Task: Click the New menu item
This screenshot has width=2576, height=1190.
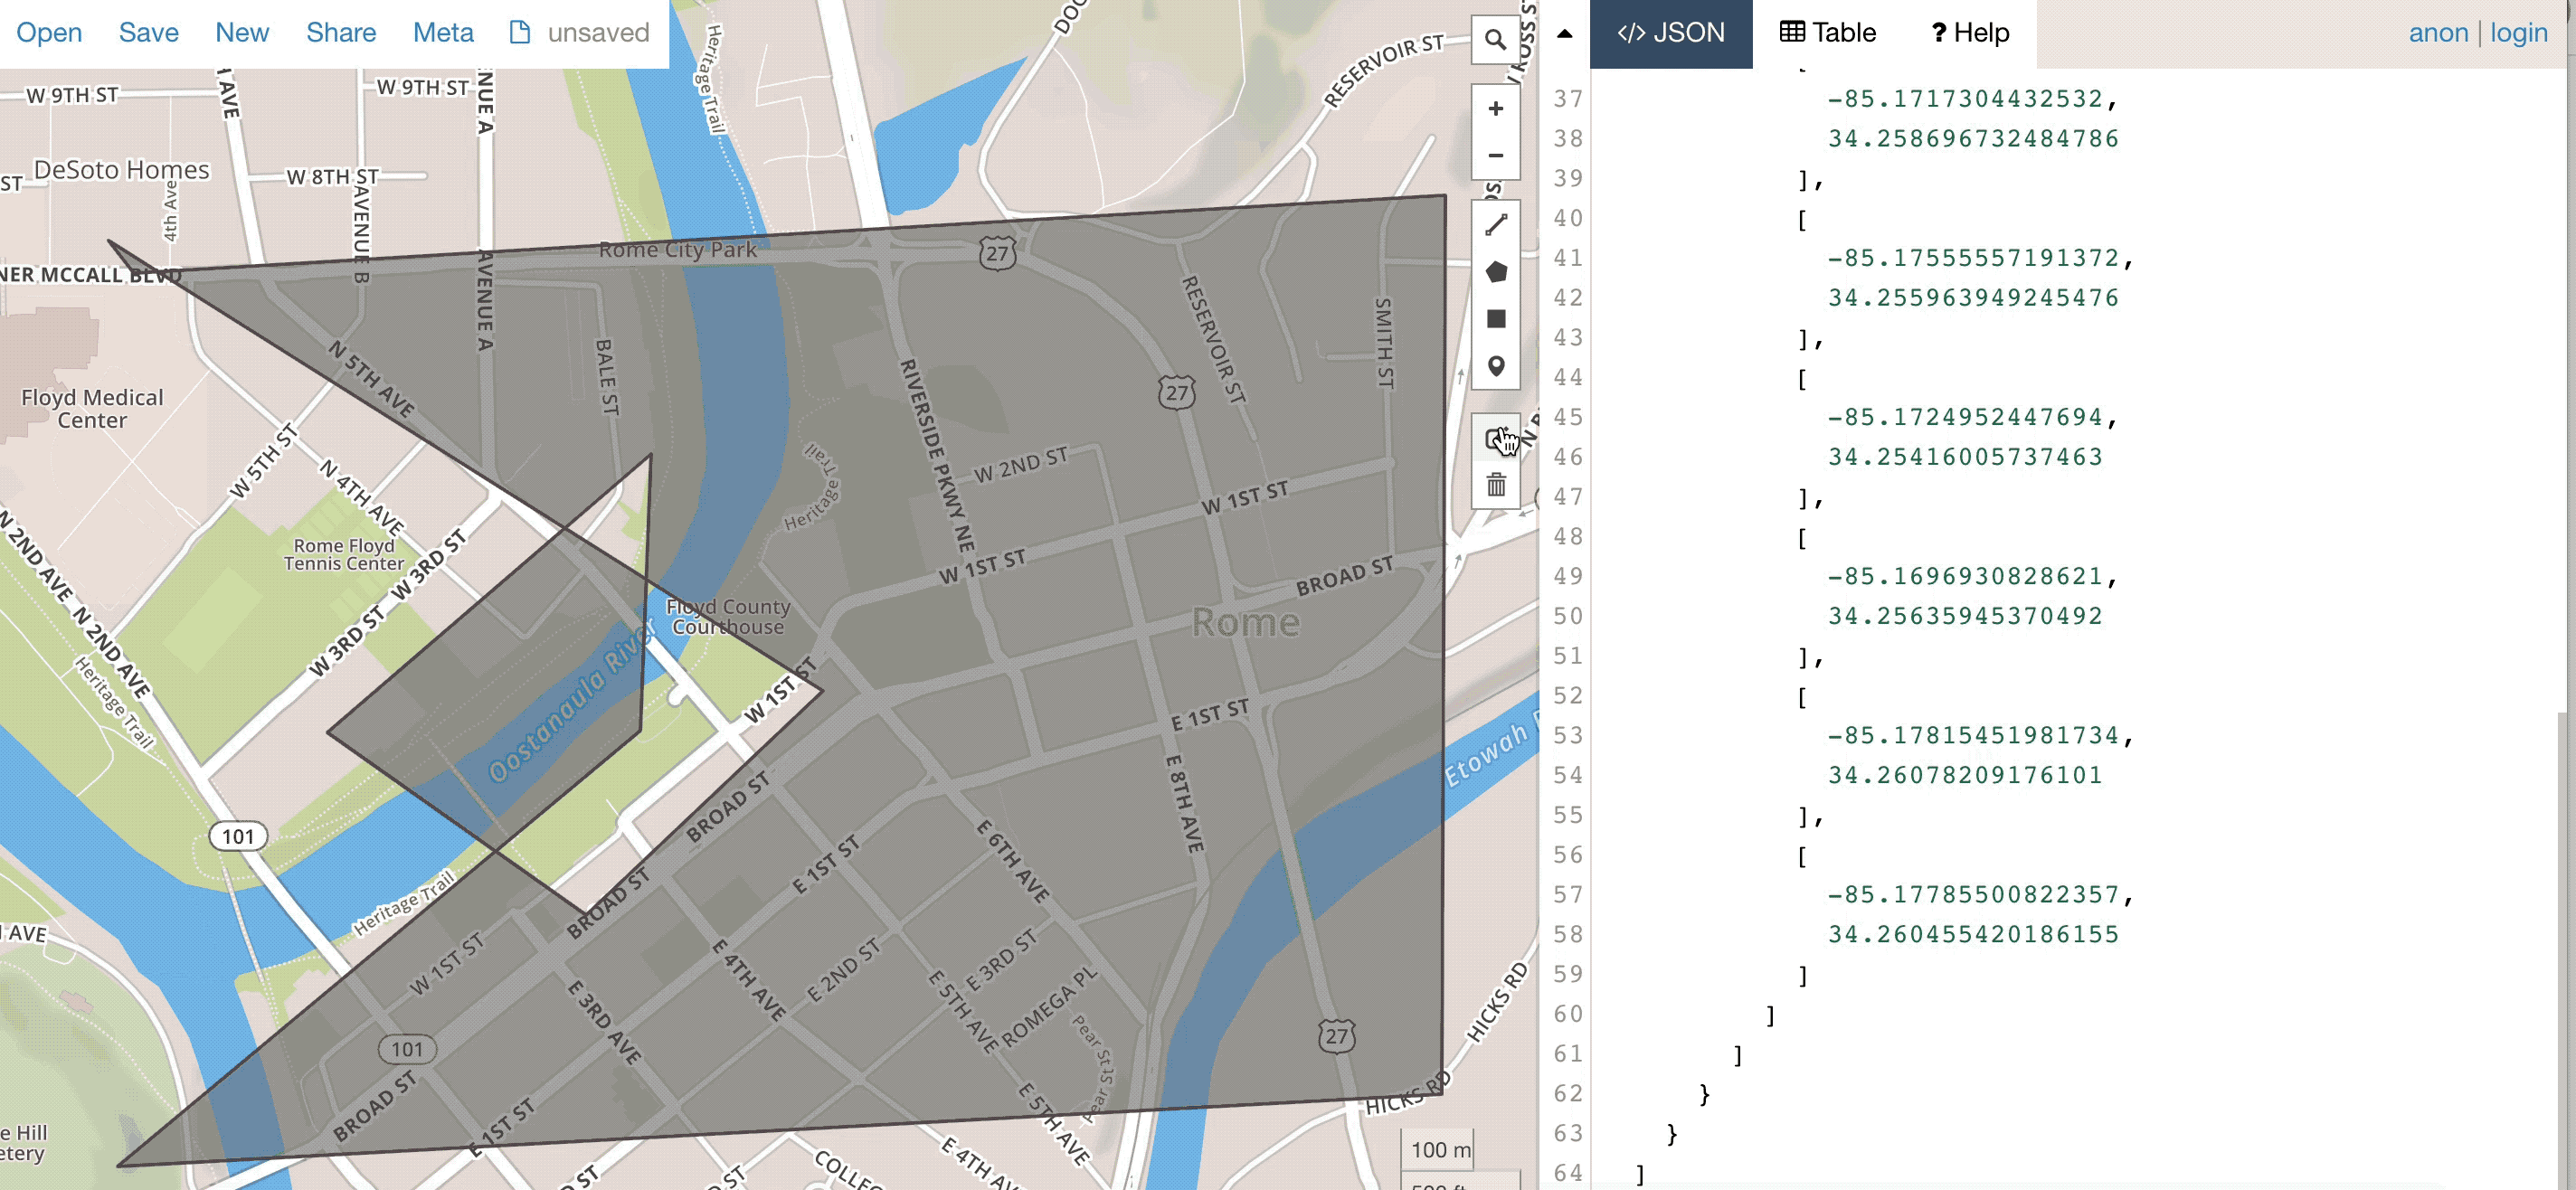Action: point(242,33)
